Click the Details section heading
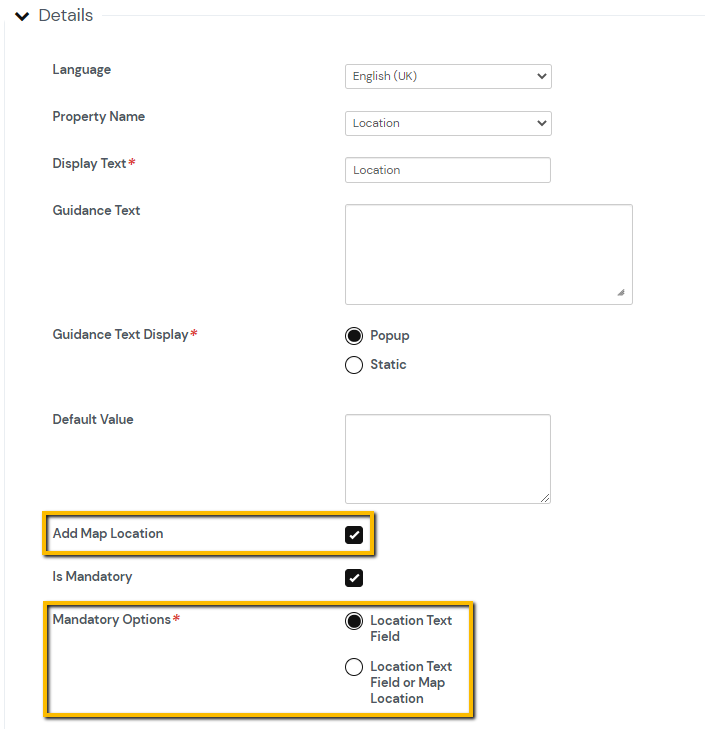This screenshot has width=705, height=729. [x=65, y=16]
